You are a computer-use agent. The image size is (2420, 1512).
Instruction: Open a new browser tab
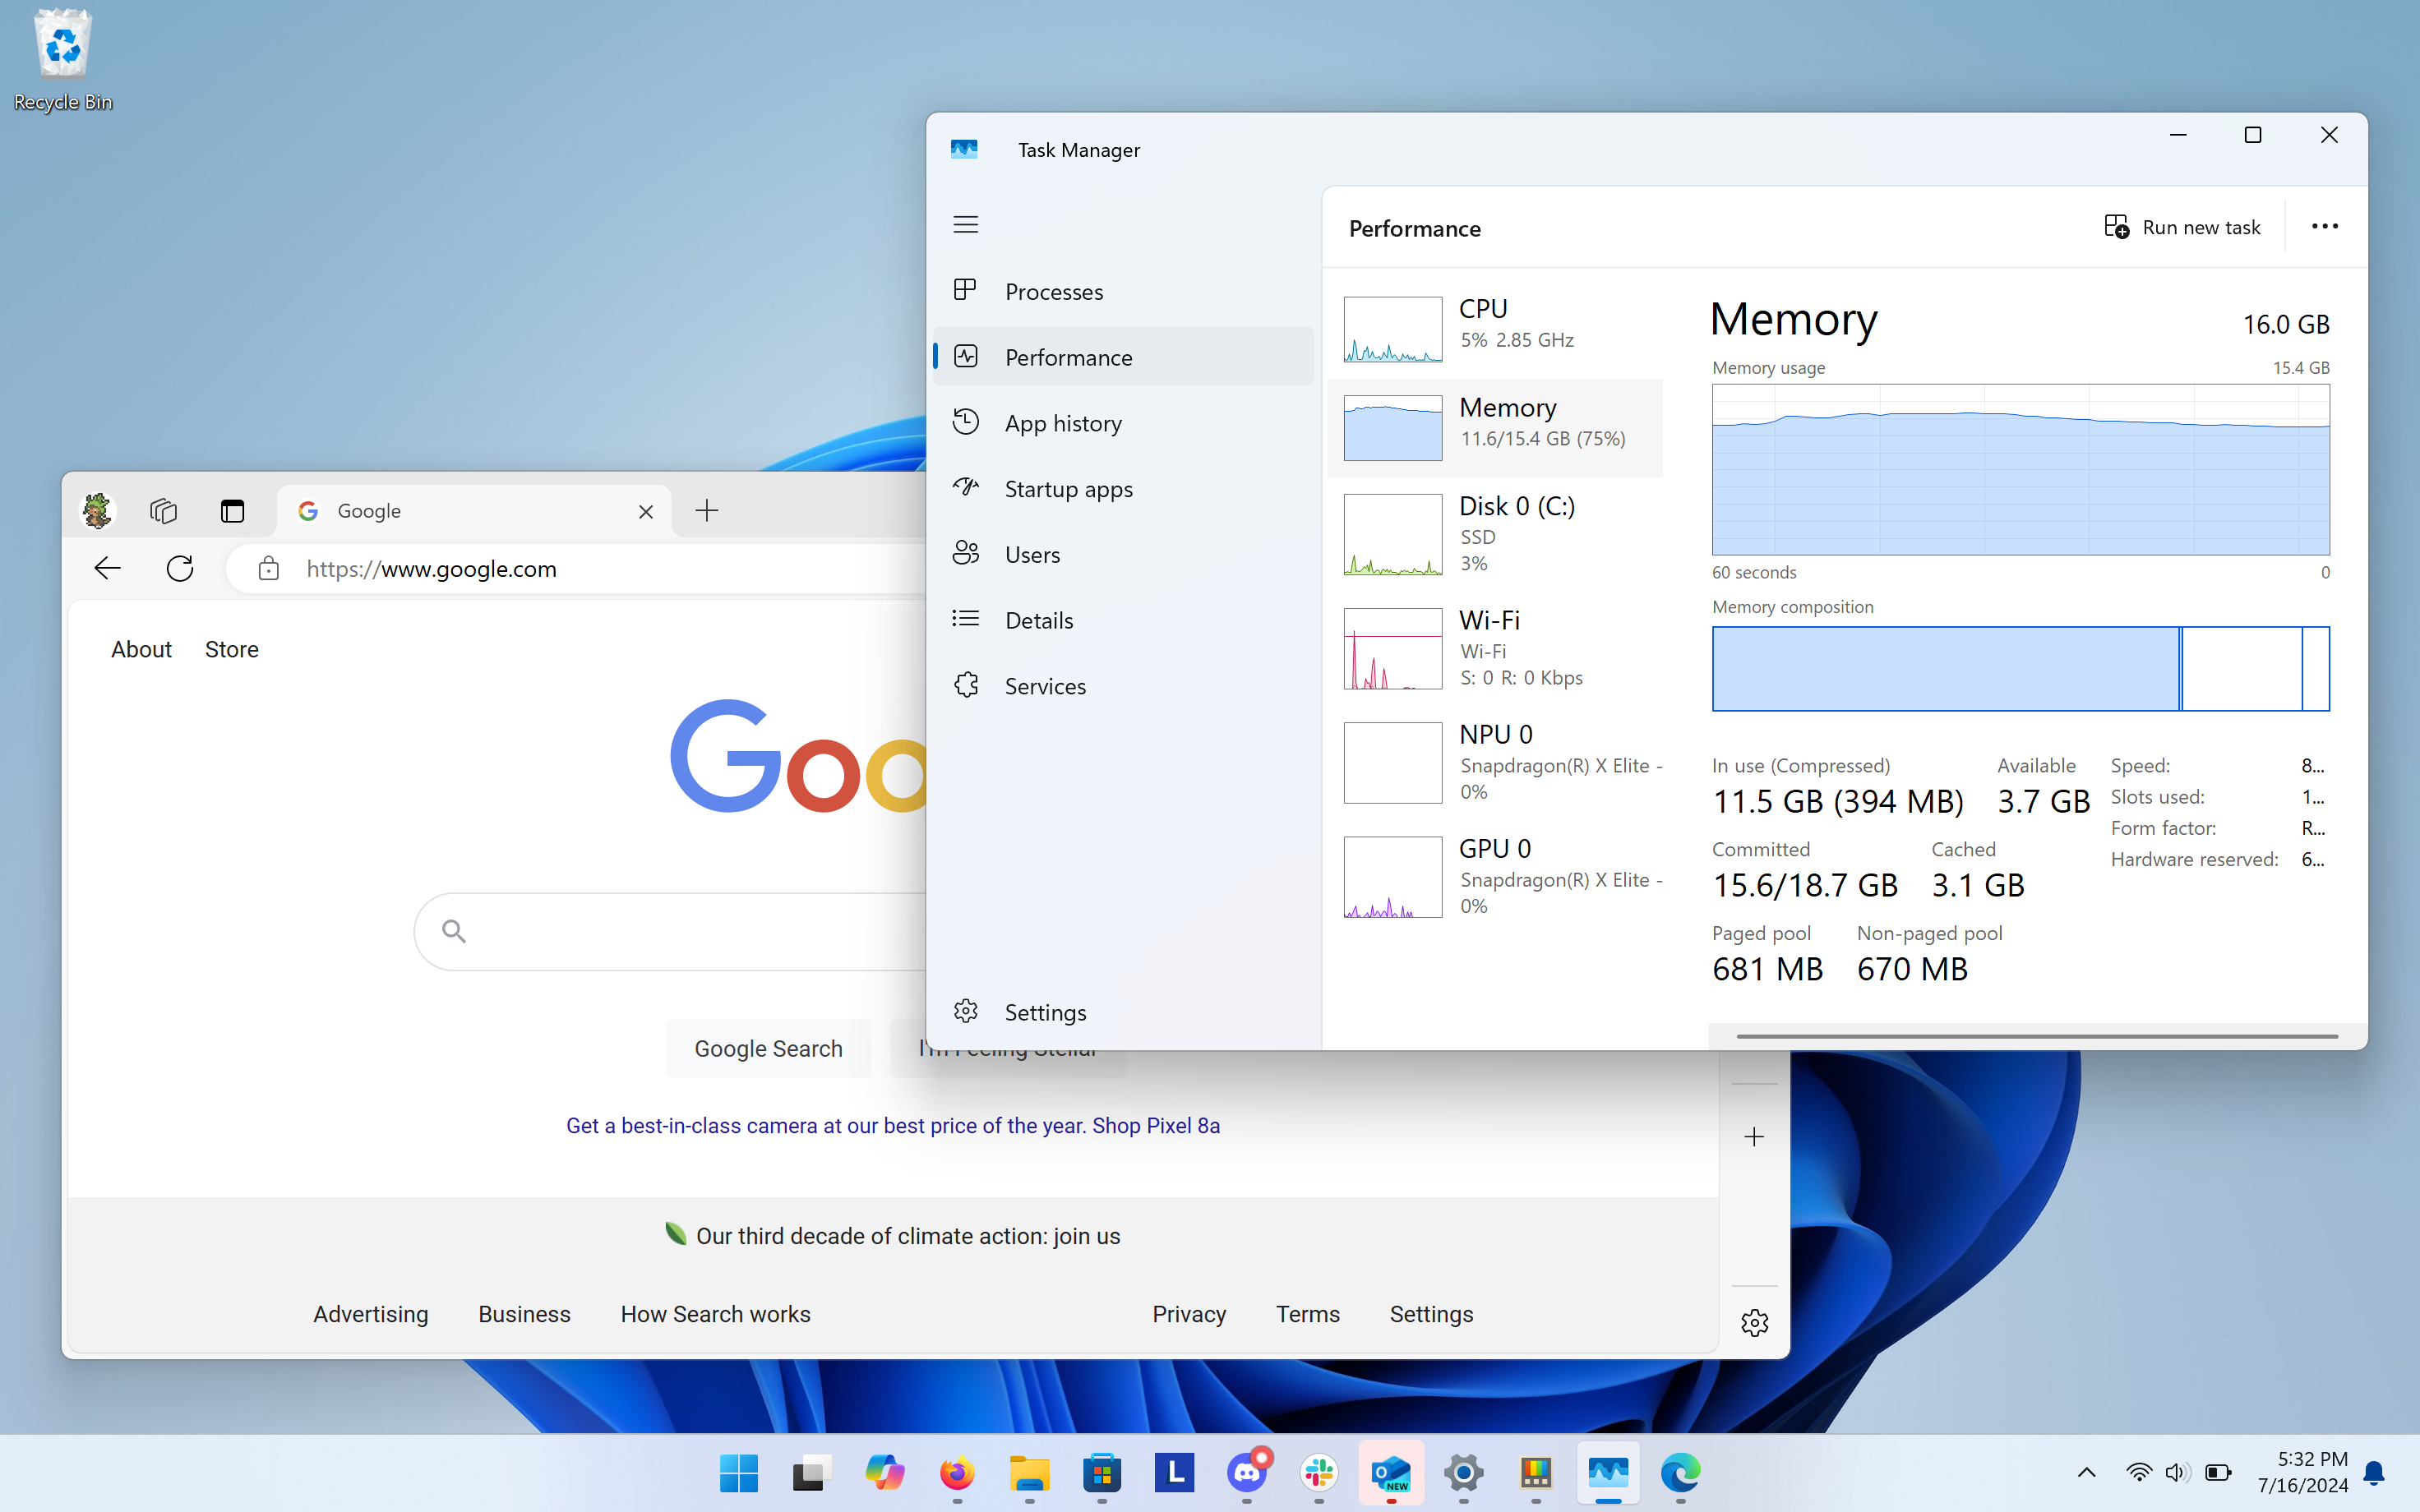(x=707, y=511)
